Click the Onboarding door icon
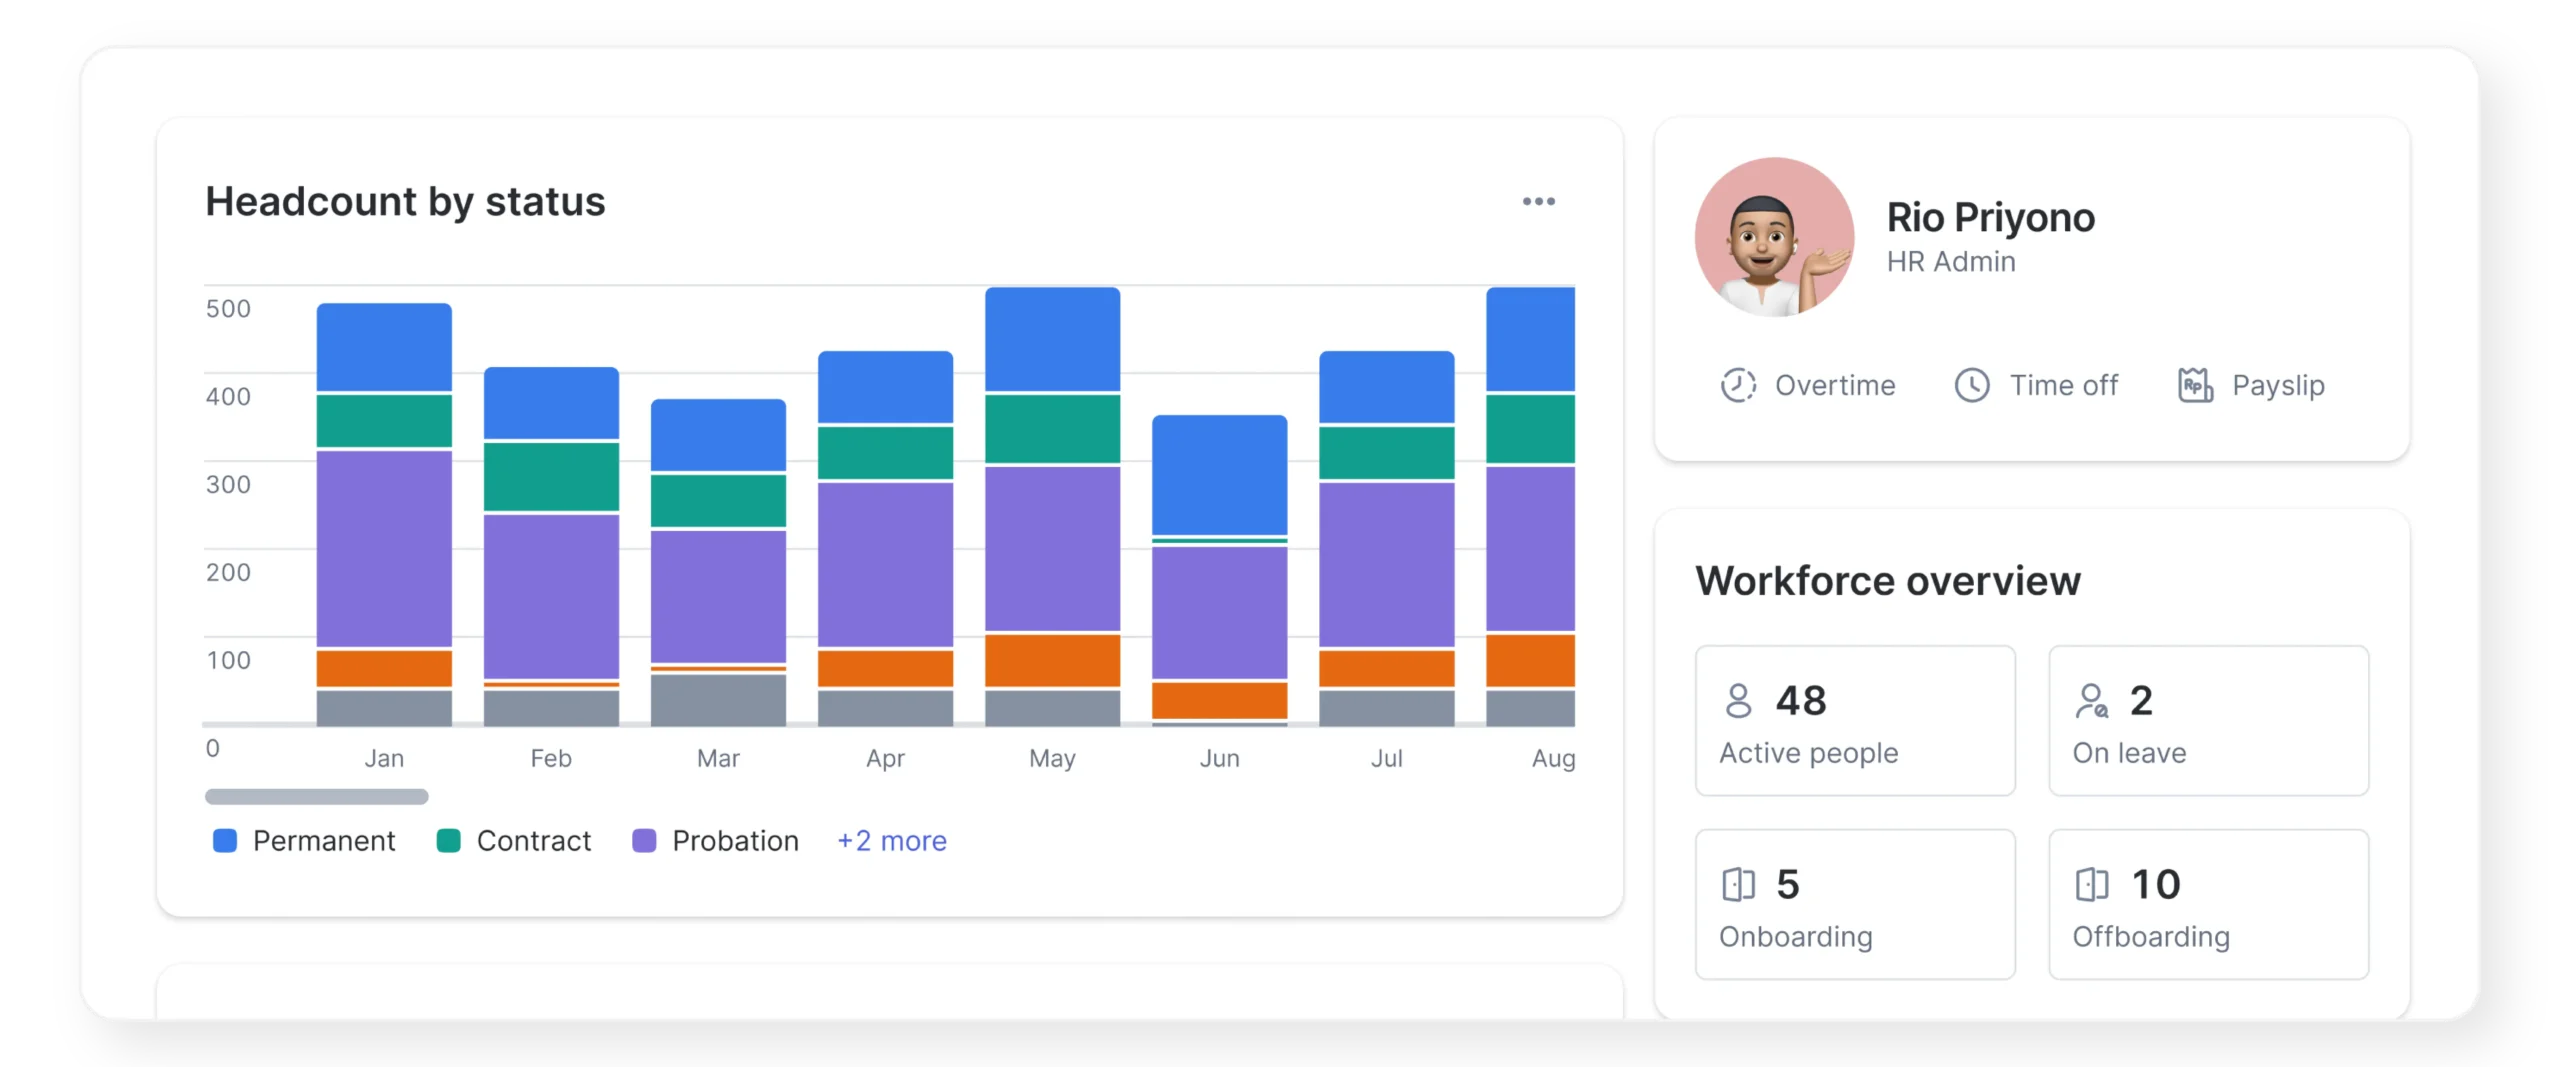2560x1067 pixels. (x=1739, y=885)
